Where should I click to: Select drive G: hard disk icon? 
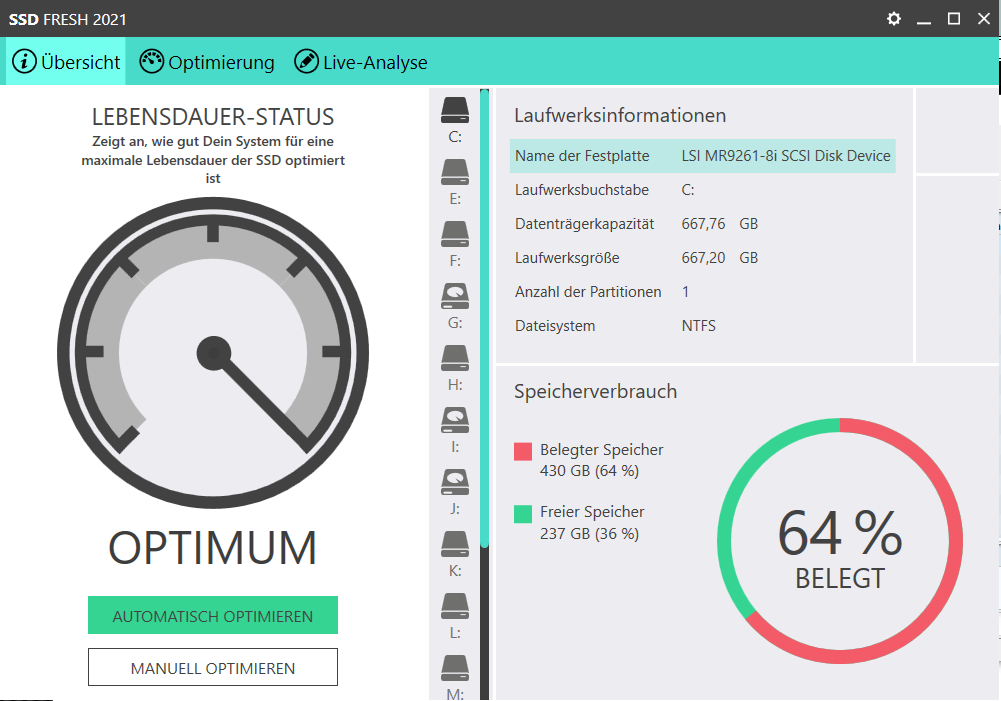[x=455, y=296]
